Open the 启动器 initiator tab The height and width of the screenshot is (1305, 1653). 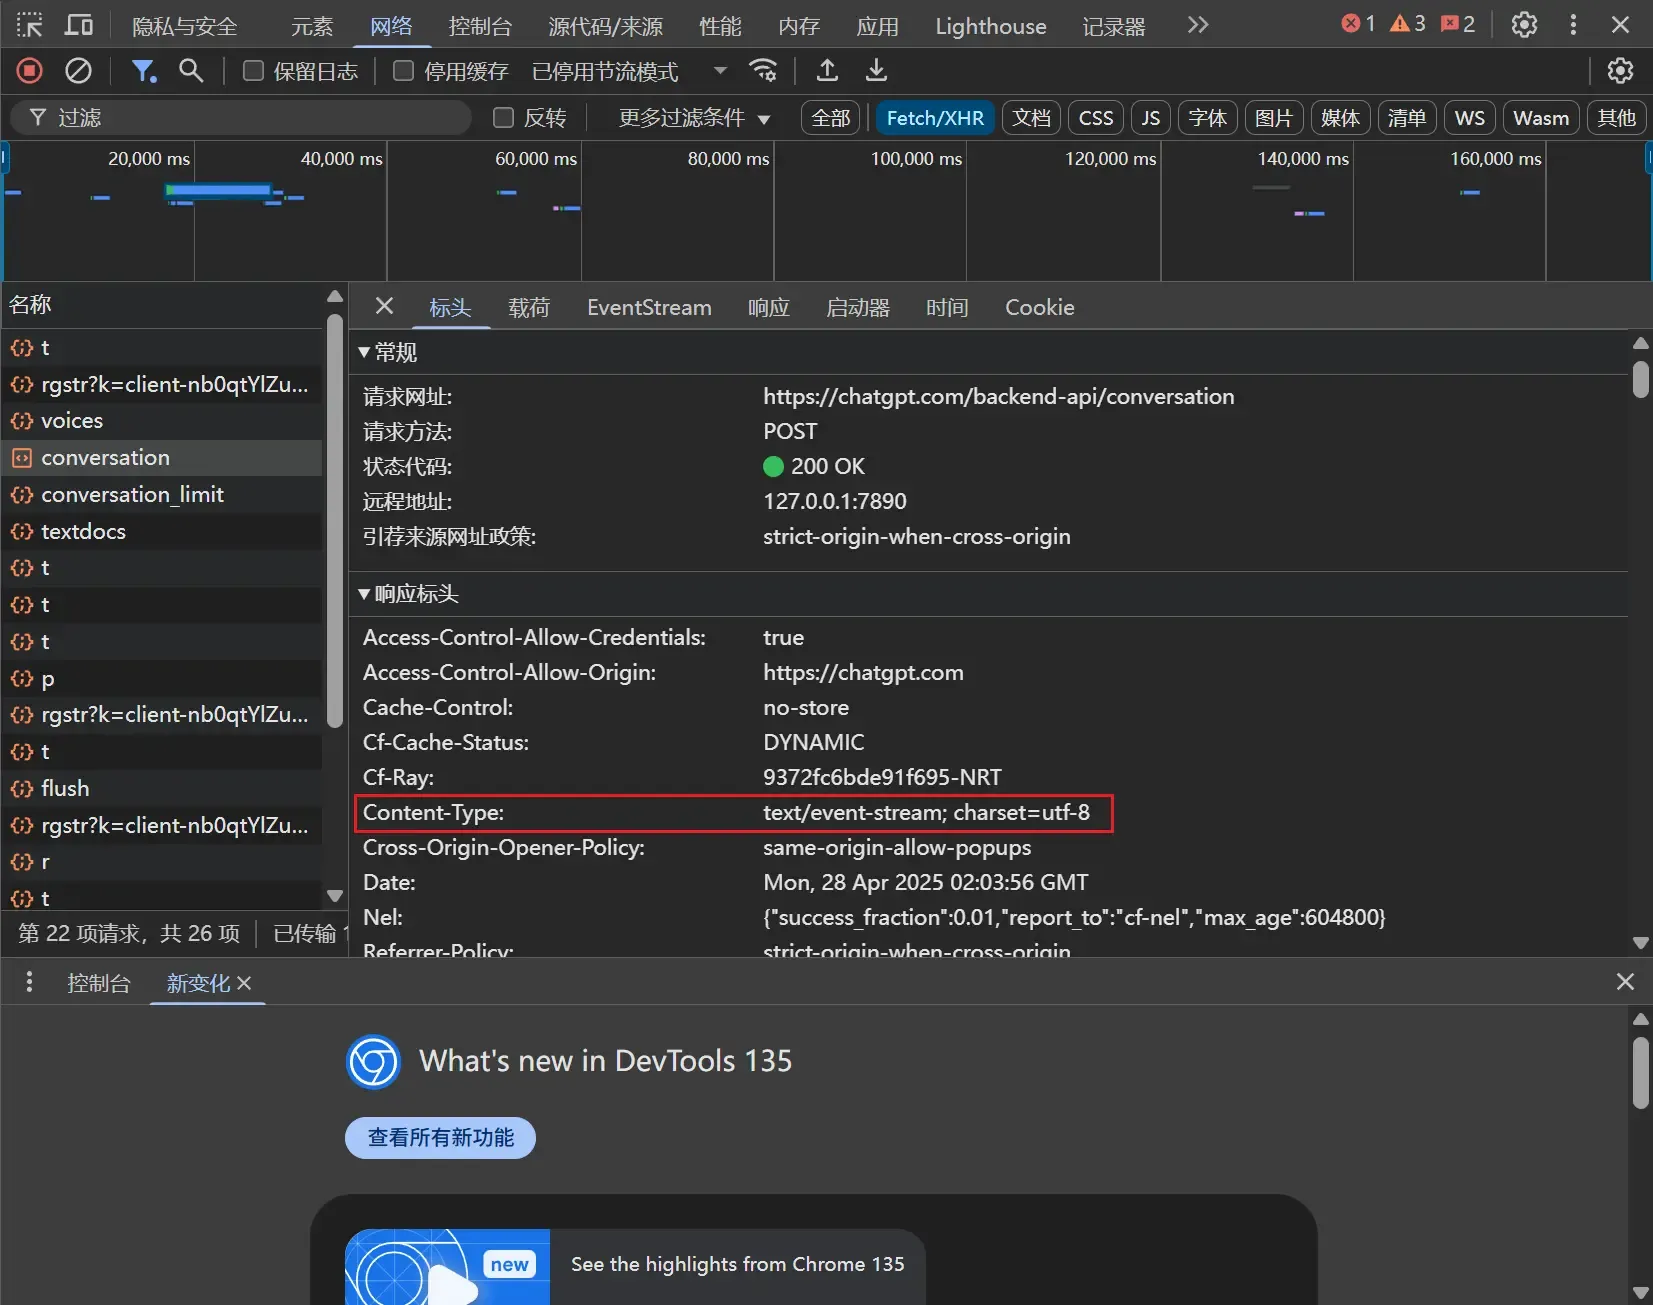pyautogui.click(x=858, y=307)
